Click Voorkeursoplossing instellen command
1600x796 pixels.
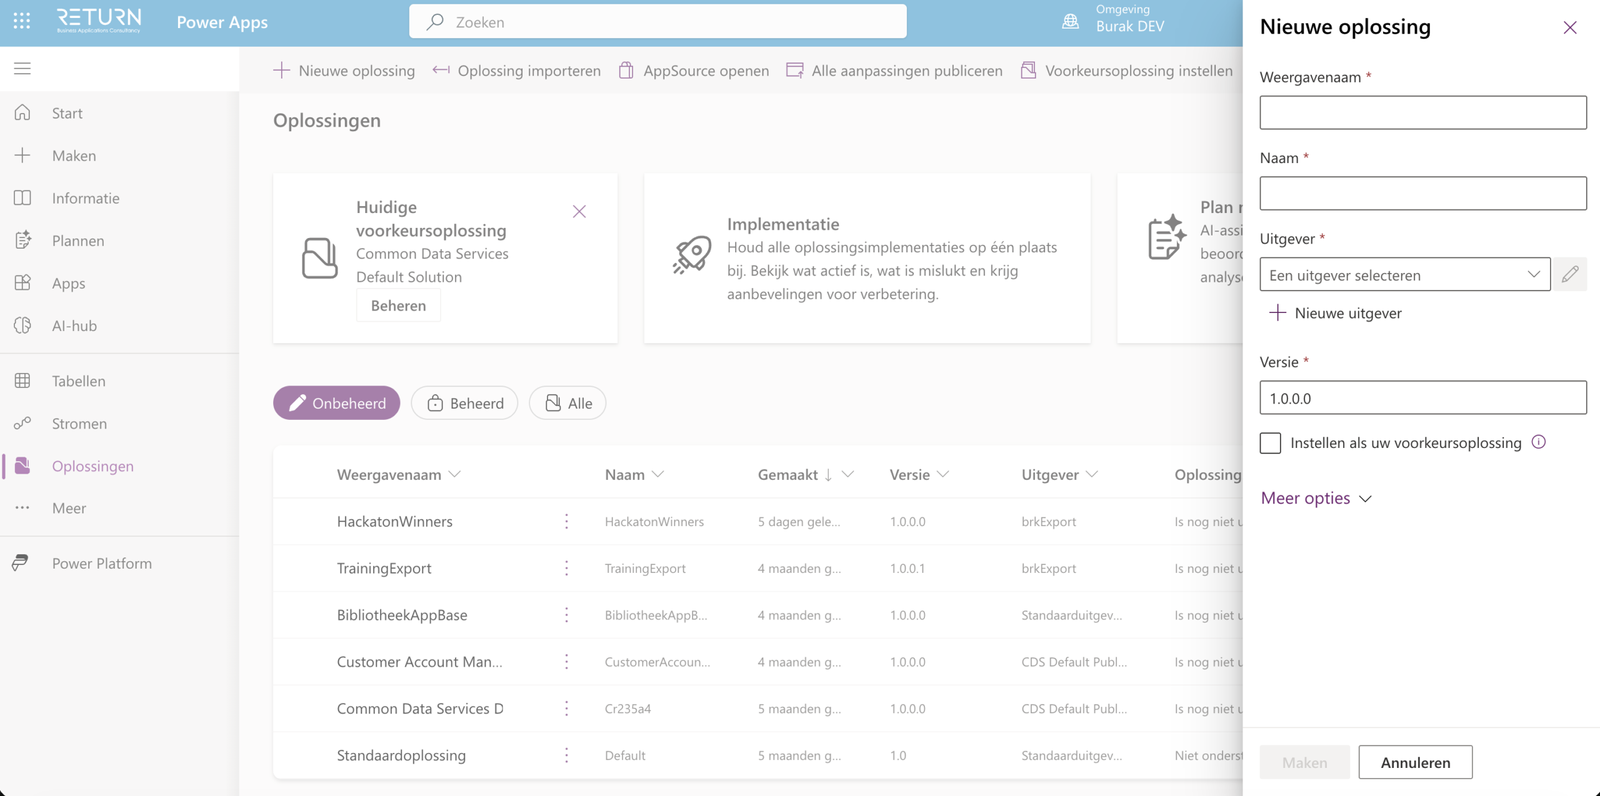(x=1127, y=70)
